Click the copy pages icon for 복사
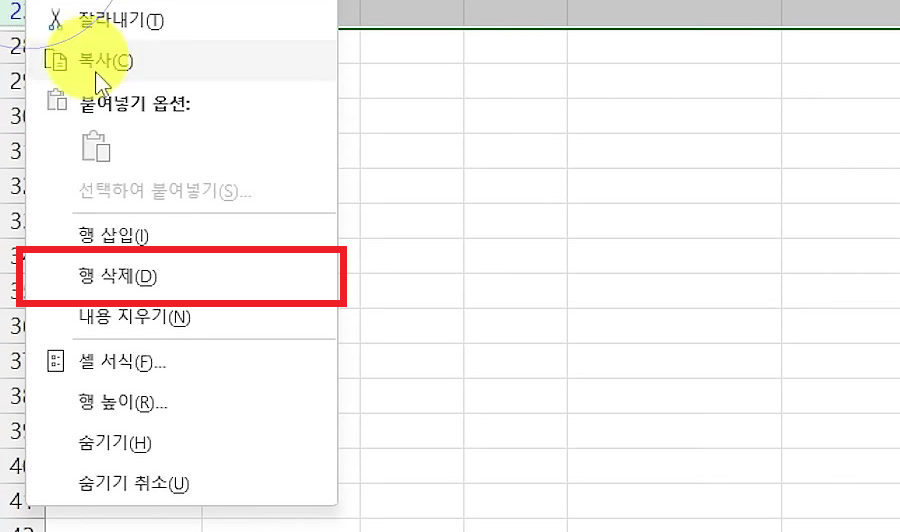Viewport: 900px width, 532px height. [56, 60]
